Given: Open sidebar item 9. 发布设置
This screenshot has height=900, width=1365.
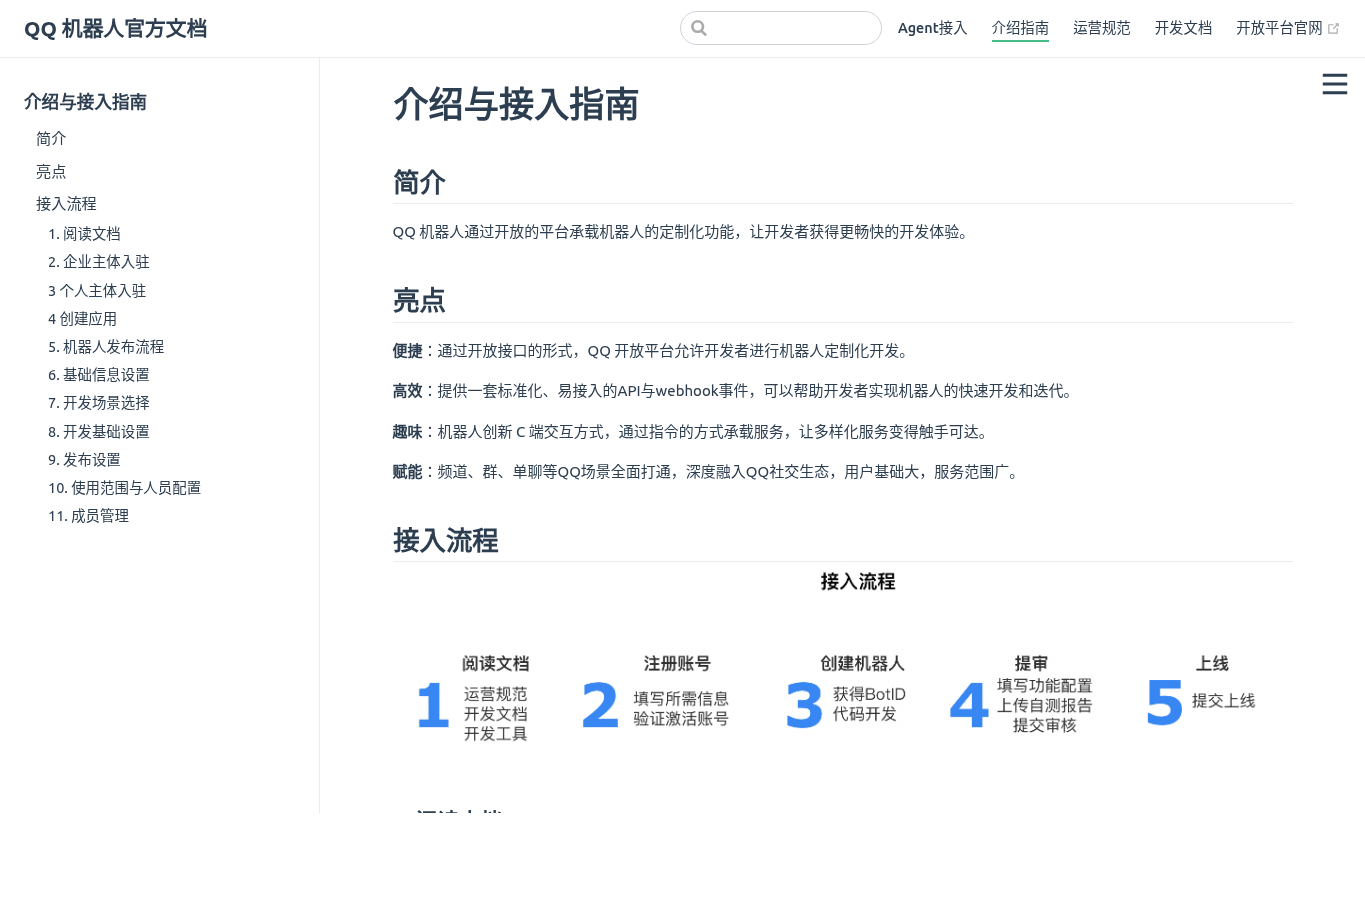Looking at the screenshot, I should point(84,460).
